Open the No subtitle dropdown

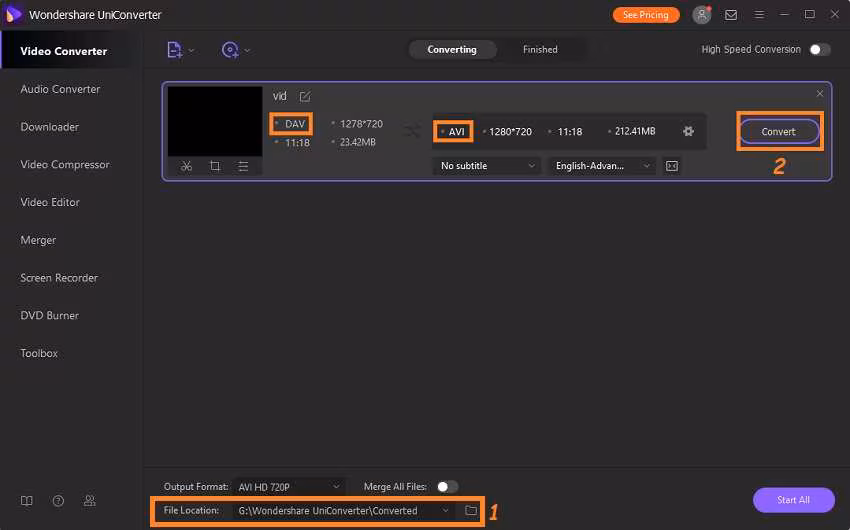tap(487, 166)
